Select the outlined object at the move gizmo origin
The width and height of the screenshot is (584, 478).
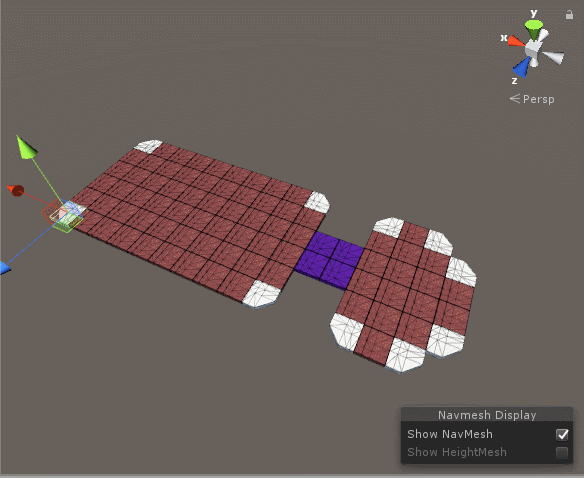click(63, 215)
